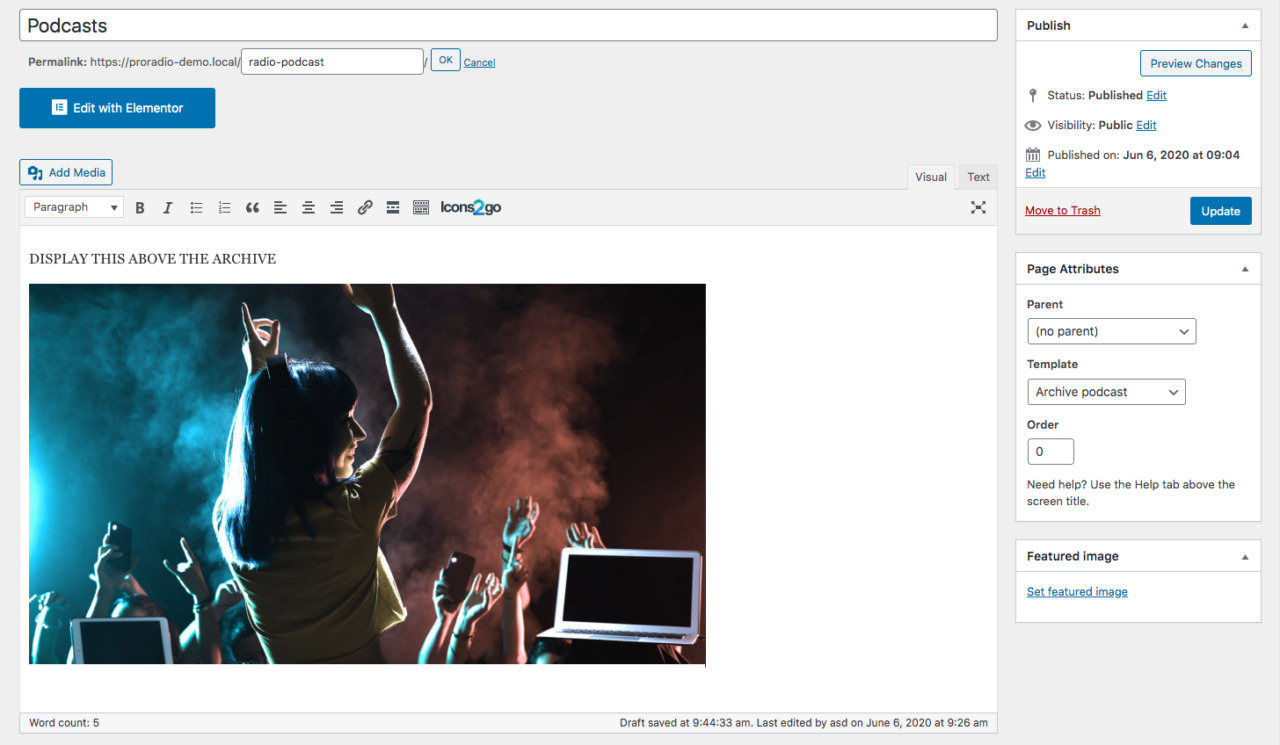Confirm permalink with OK button
The image size is (1280, 745).
tap(445, 60)
